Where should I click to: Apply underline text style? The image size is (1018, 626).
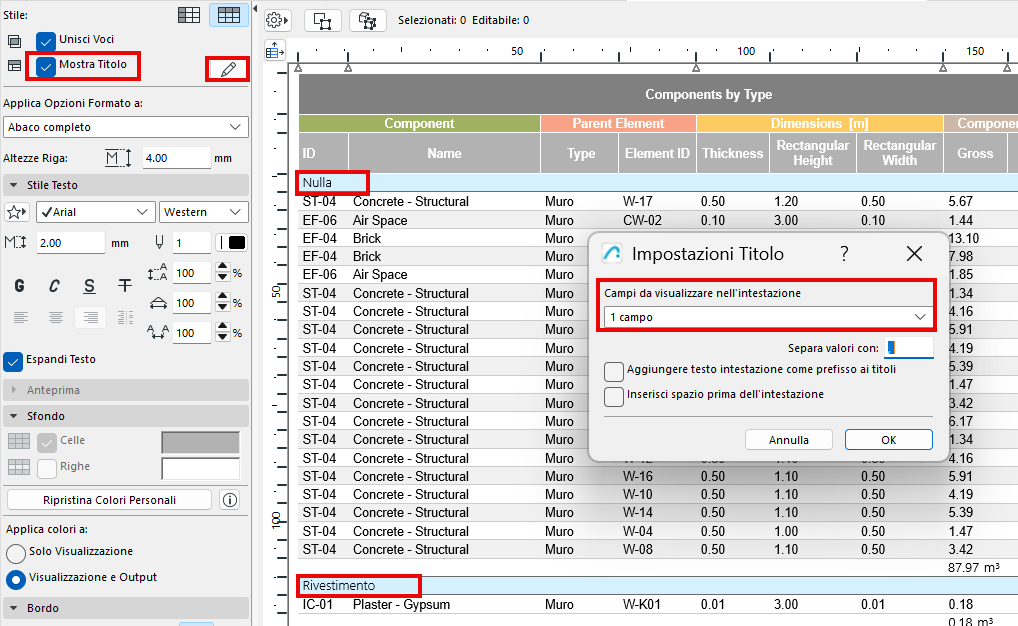point(90,286)
